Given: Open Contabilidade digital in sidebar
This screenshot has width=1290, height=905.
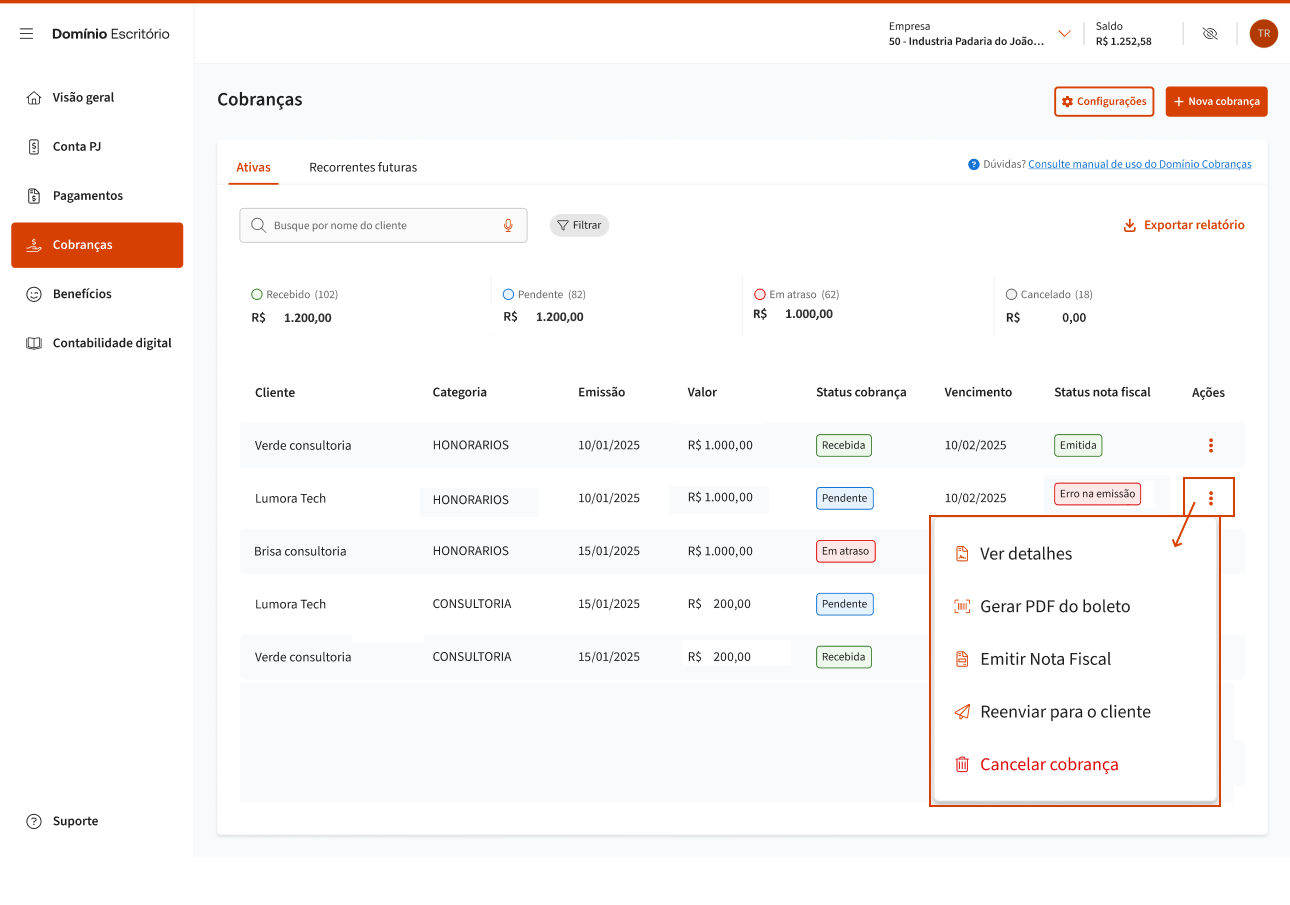Looking at the screenshot, I should [111, 343].
